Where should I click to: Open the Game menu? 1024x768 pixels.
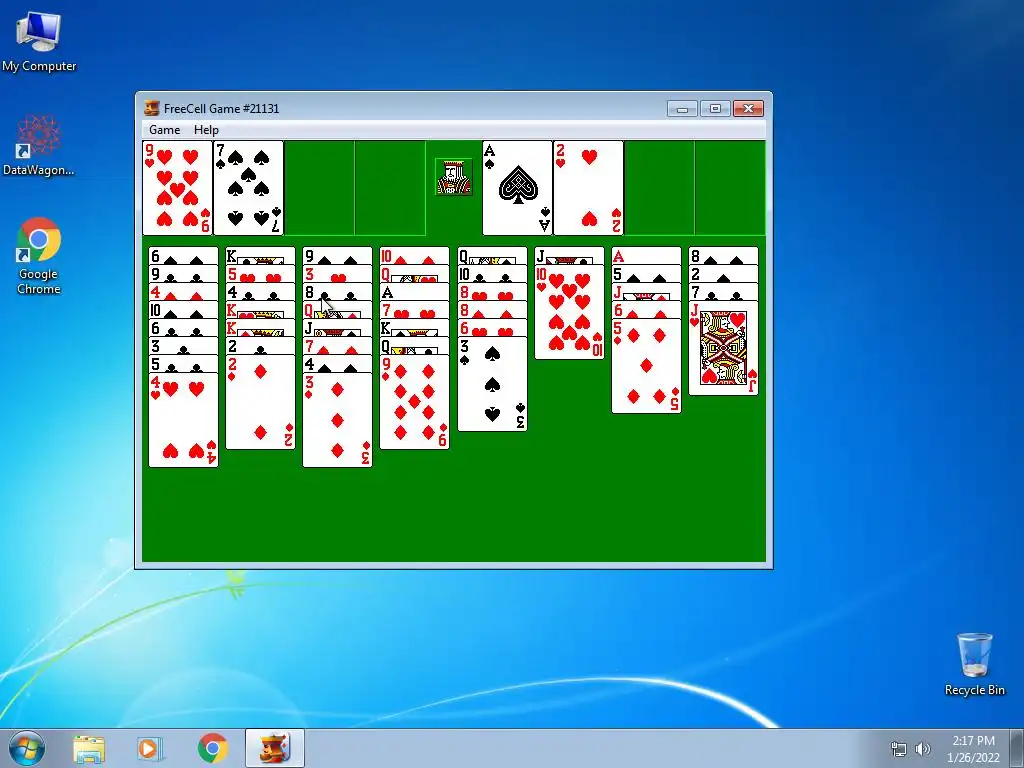click(x=164, y=129)
